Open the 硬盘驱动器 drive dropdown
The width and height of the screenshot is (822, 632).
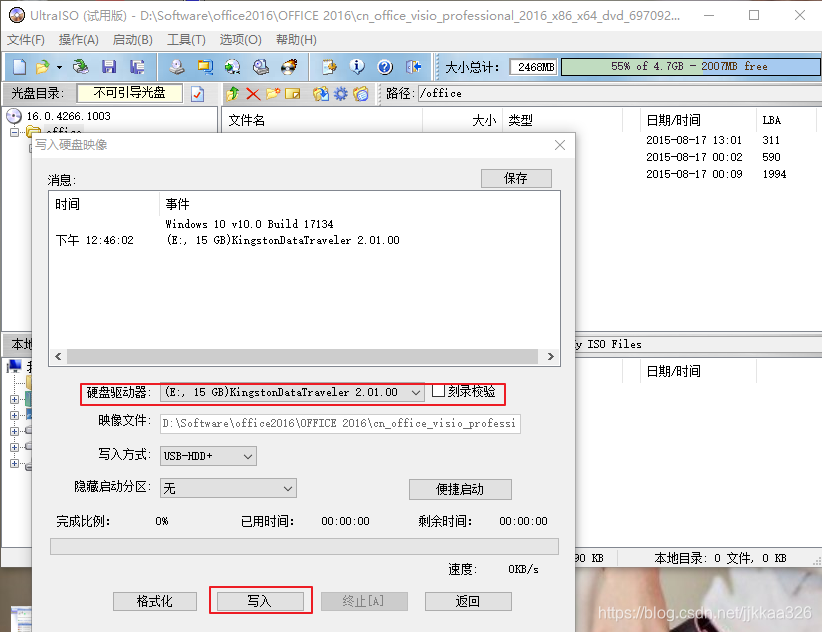(x=416, y=393)
